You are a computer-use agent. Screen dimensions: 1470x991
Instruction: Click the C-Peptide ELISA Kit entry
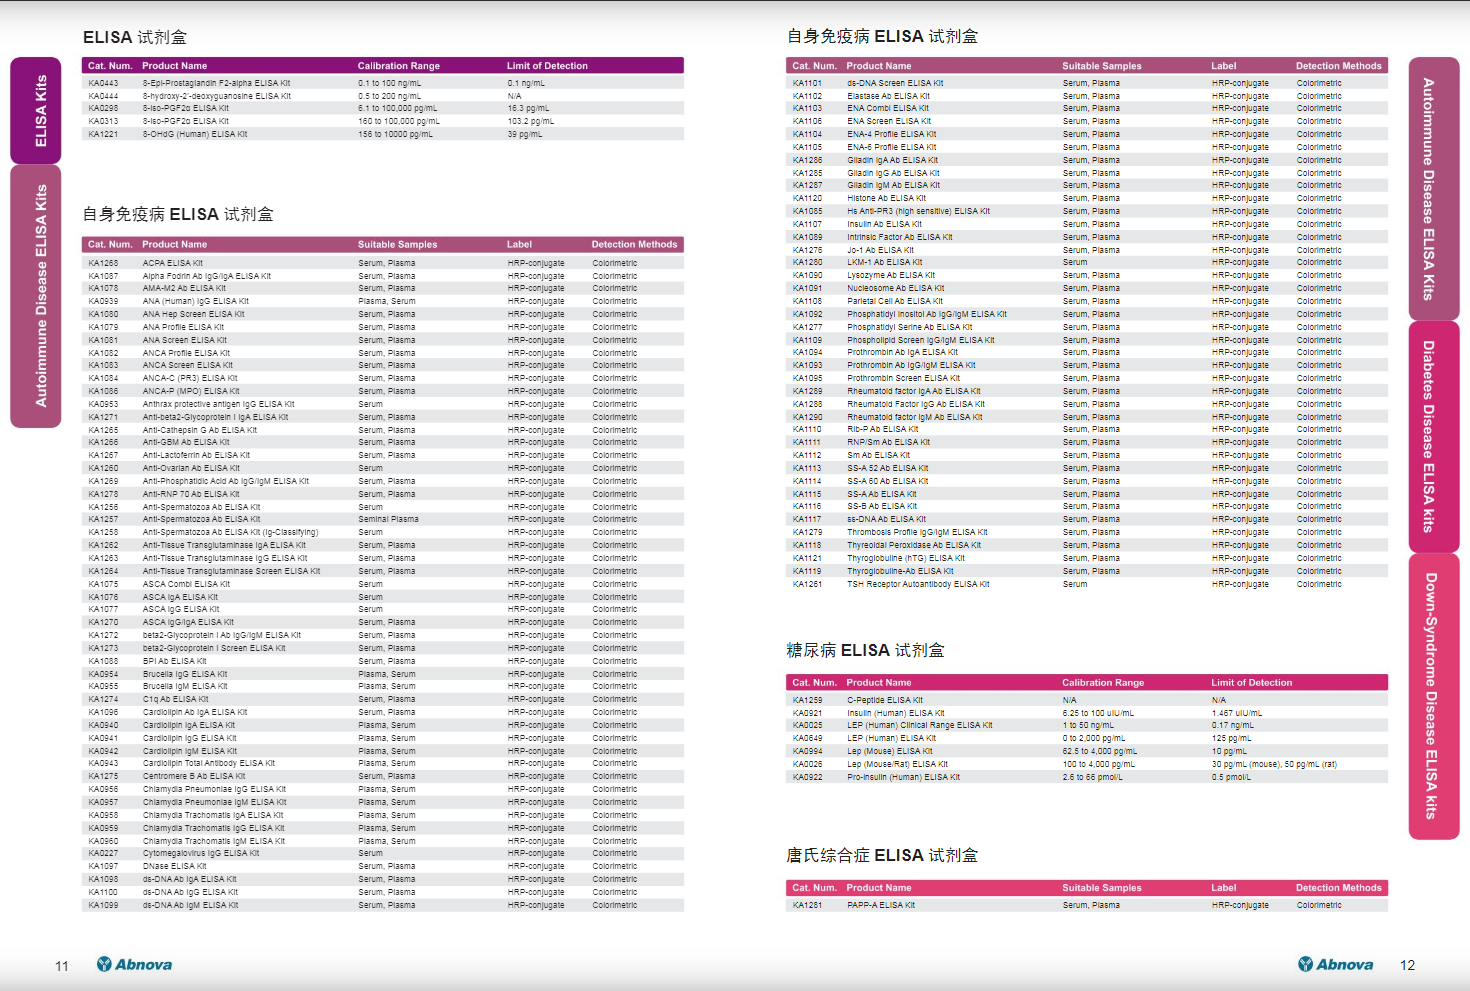pos(885,700)
